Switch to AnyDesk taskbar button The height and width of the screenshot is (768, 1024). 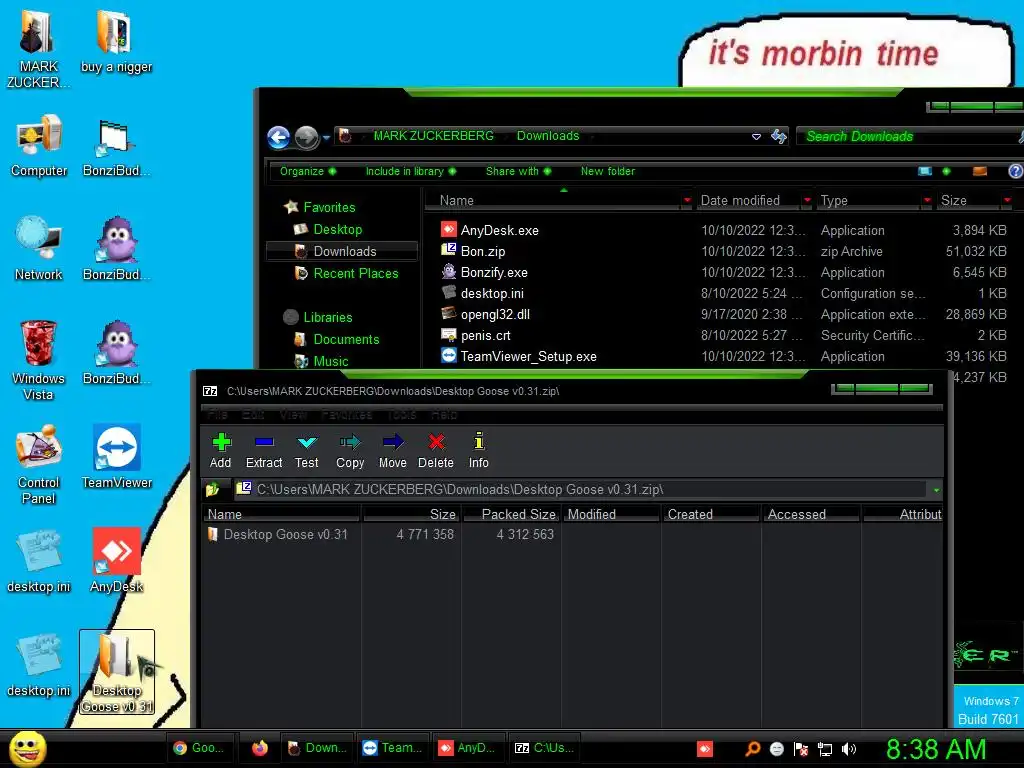coord(468,748)
